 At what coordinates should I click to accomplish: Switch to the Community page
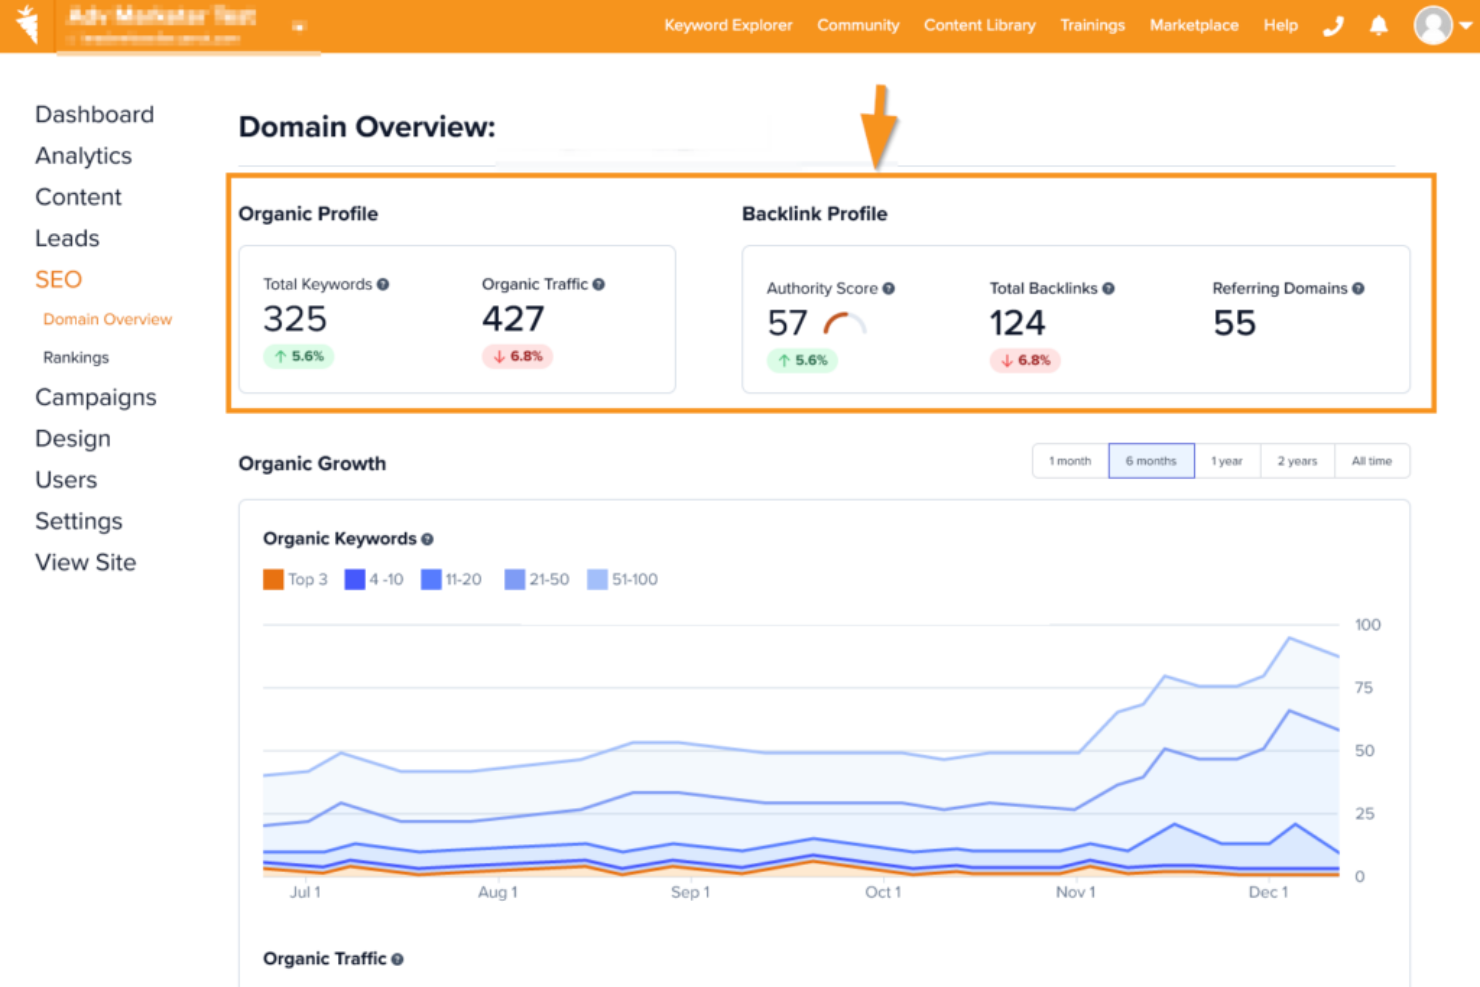pyautogui.click(x=858, y=25)
